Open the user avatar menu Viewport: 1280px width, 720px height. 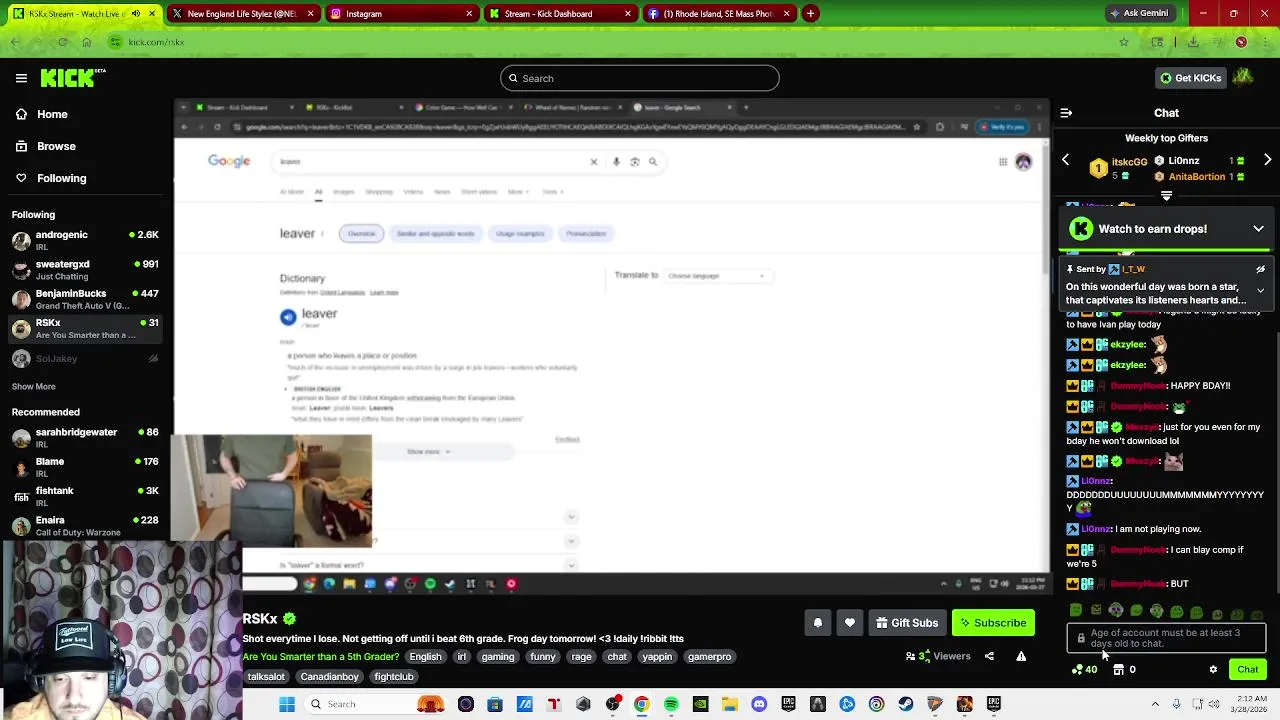pos(1243,77)
